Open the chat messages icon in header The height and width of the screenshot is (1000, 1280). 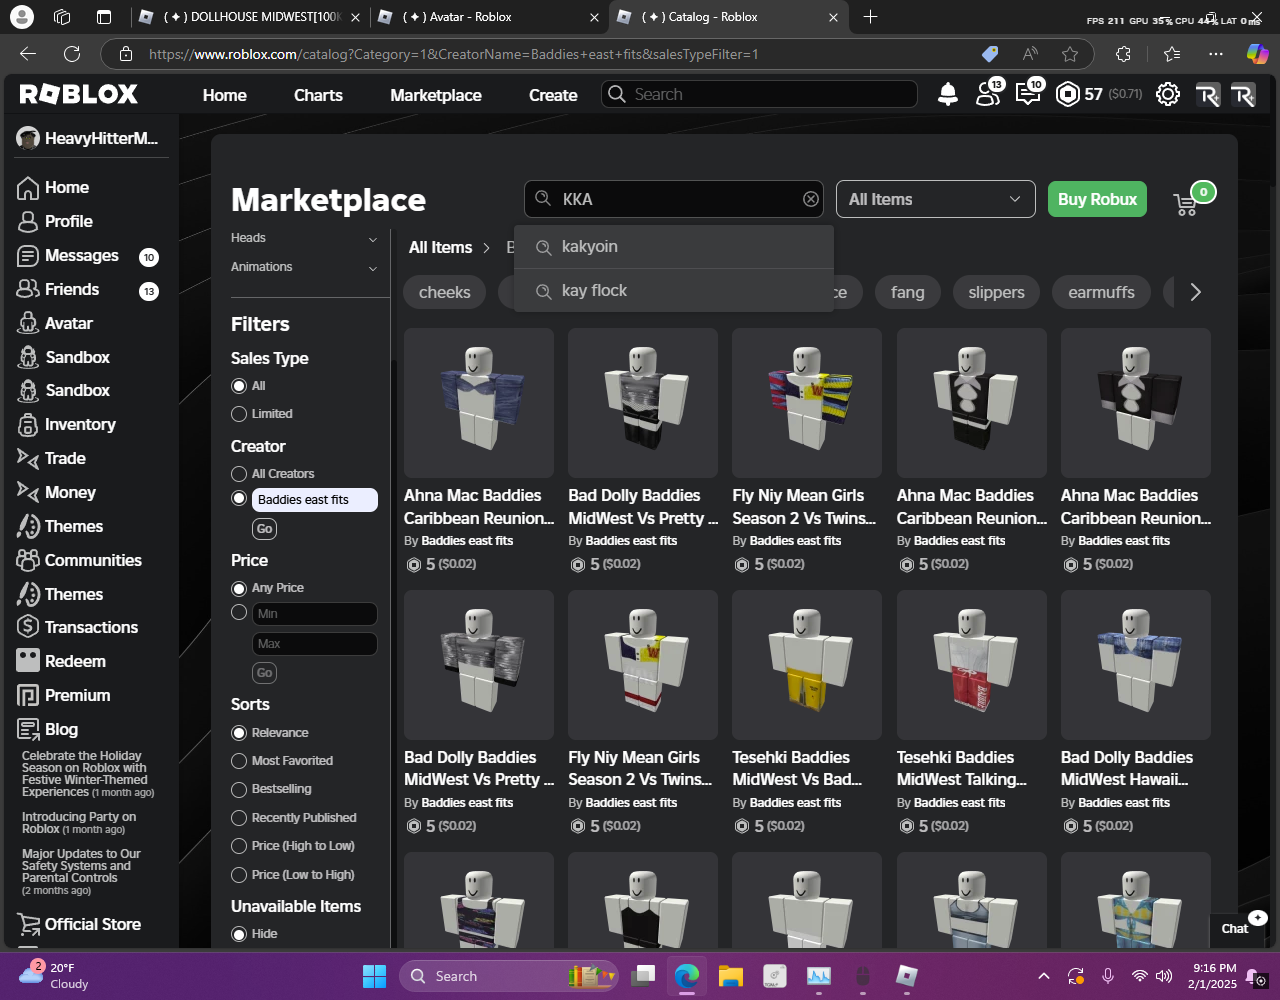coord(1027,95)
